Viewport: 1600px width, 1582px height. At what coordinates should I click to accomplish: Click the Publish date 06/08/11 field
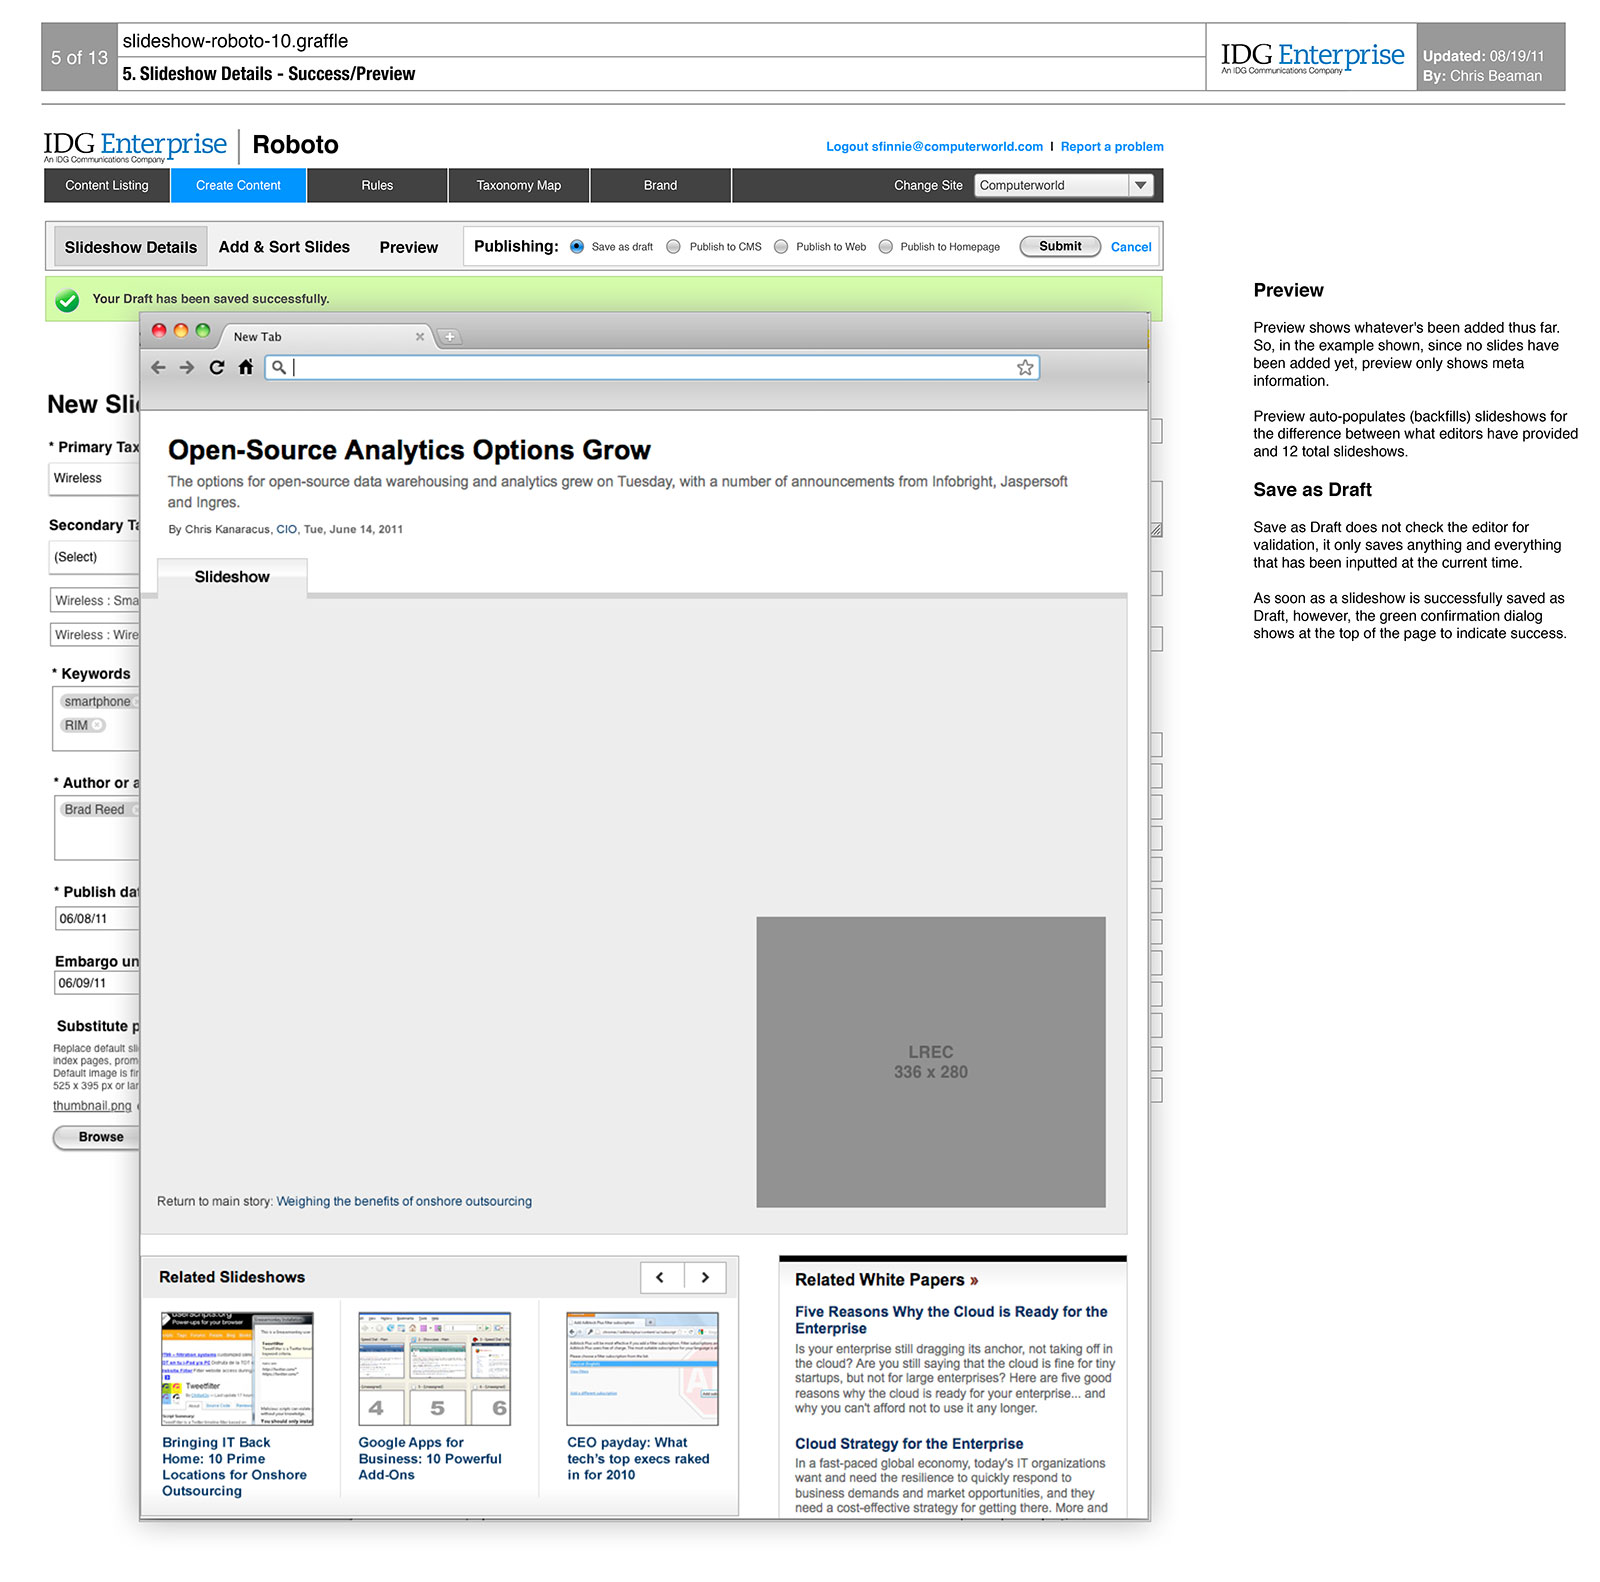click(x=97, y=919)
